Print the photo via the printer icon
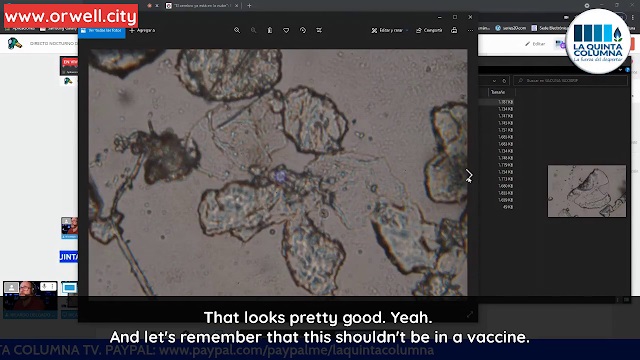640x360 pixels. 454,30
